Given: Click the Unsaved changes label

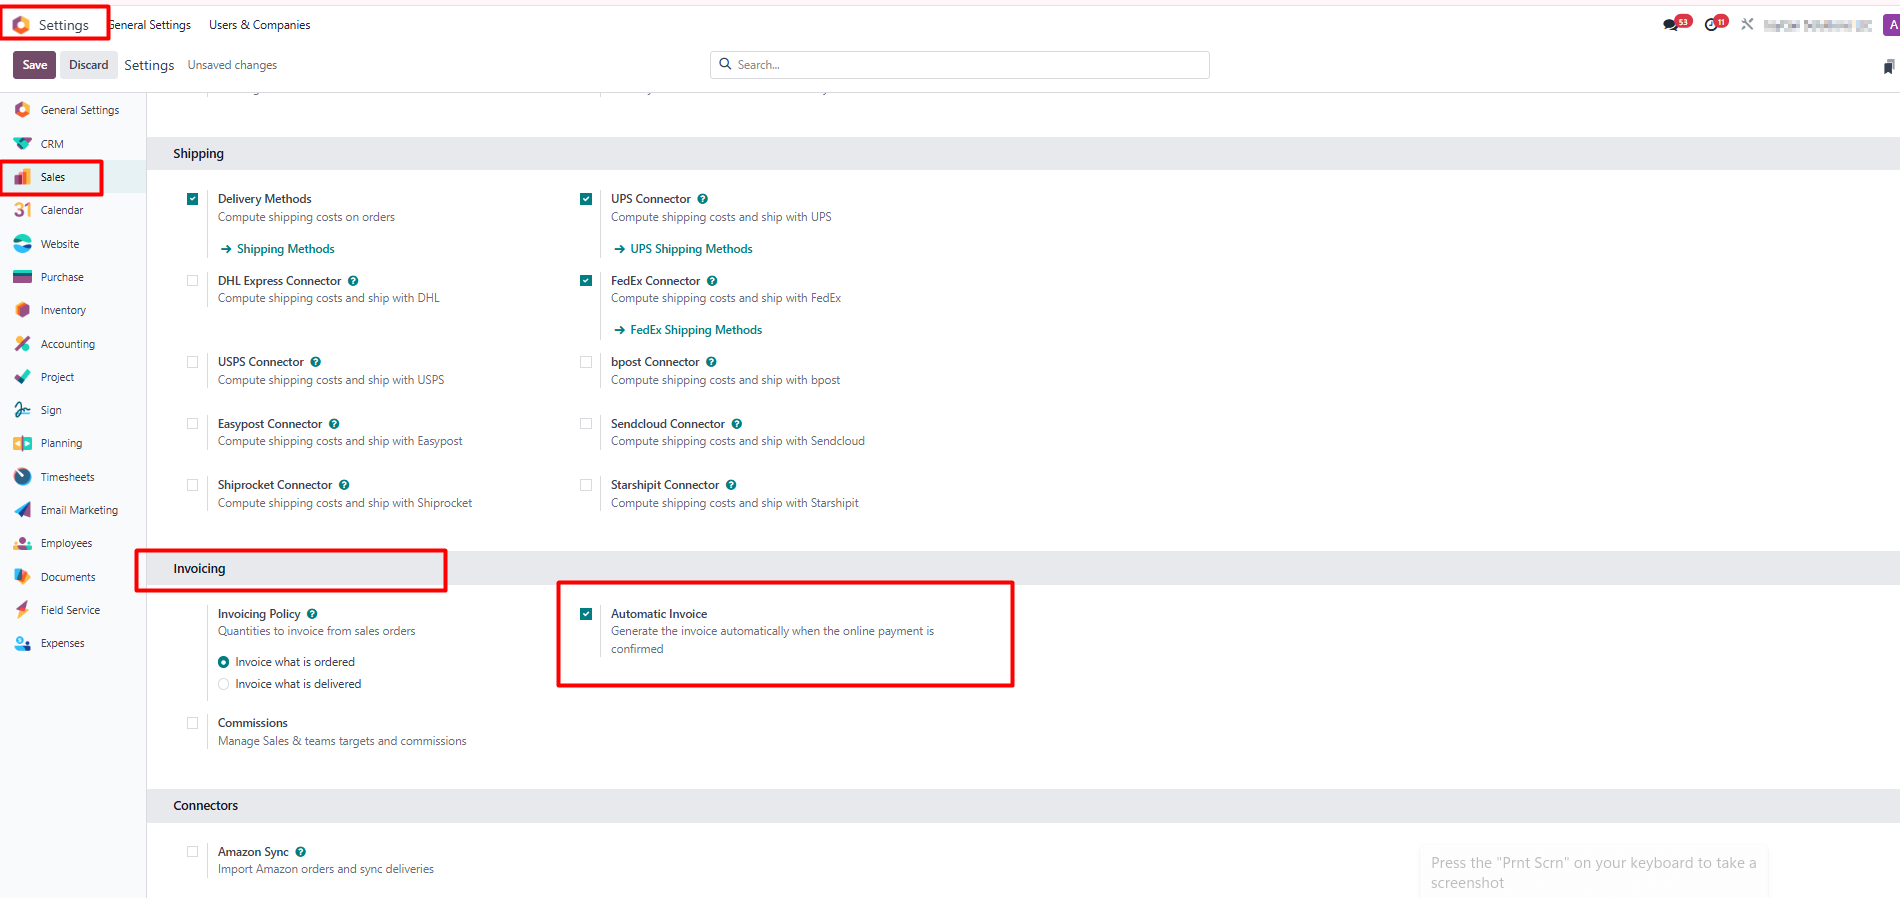Looking at the screenshot, I should (232, 65).
